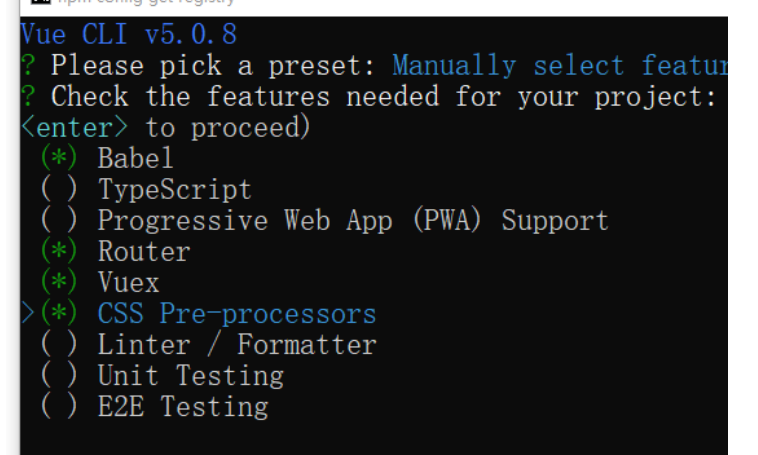The width and height of the screenshot is (758, 455).
Task: Toggle the CSS Pre-processors checkbox
Action: click(59, 313)
